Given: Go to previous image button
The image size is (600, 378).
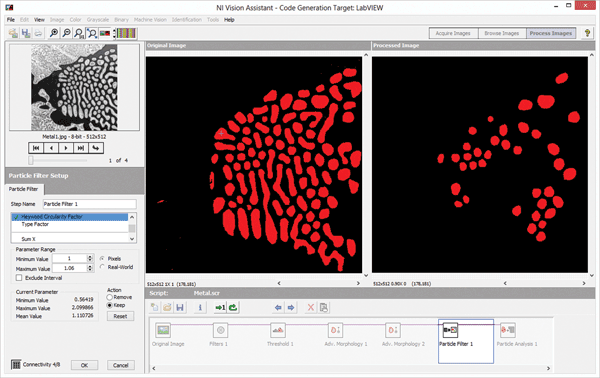Looking at the screenshot, I should 51,148.
